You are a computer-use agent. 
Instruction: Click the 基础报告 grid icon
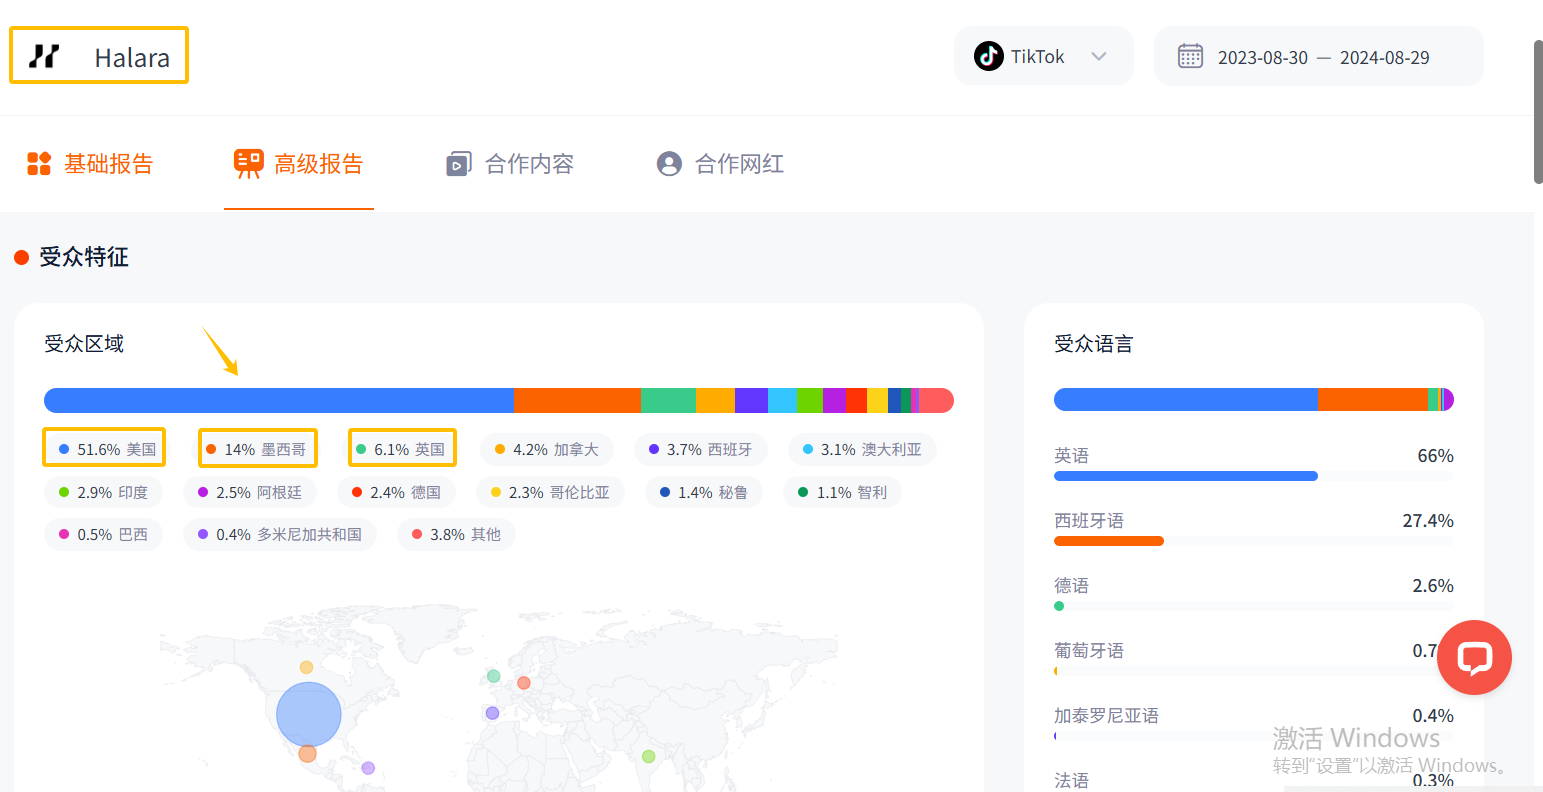point(39,164)
